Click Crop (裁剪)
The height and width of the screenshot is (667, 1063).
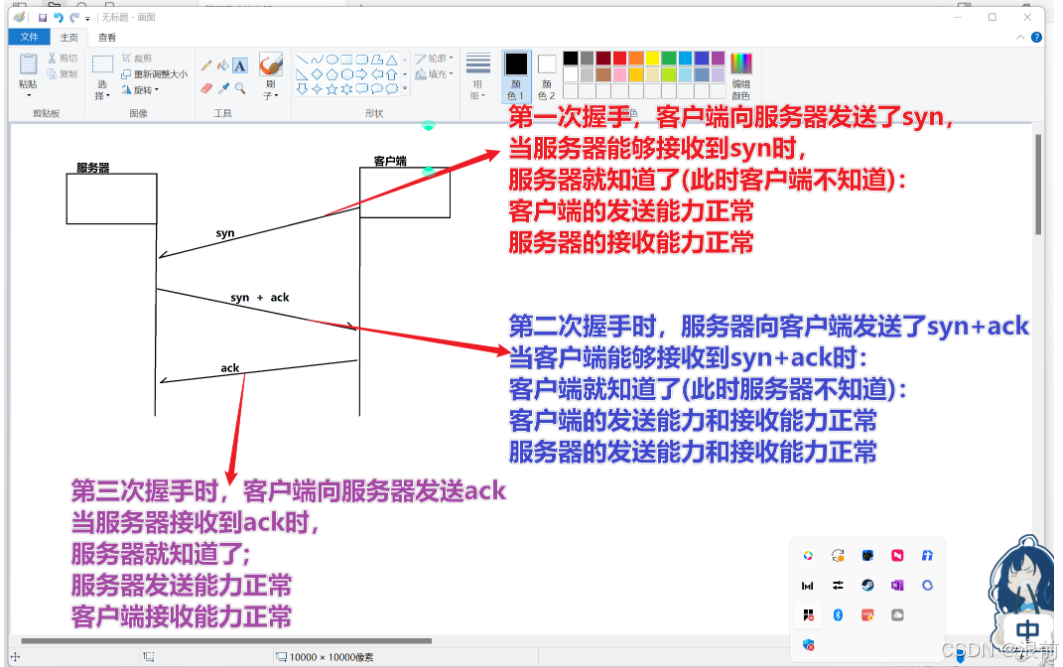[136, 58]
